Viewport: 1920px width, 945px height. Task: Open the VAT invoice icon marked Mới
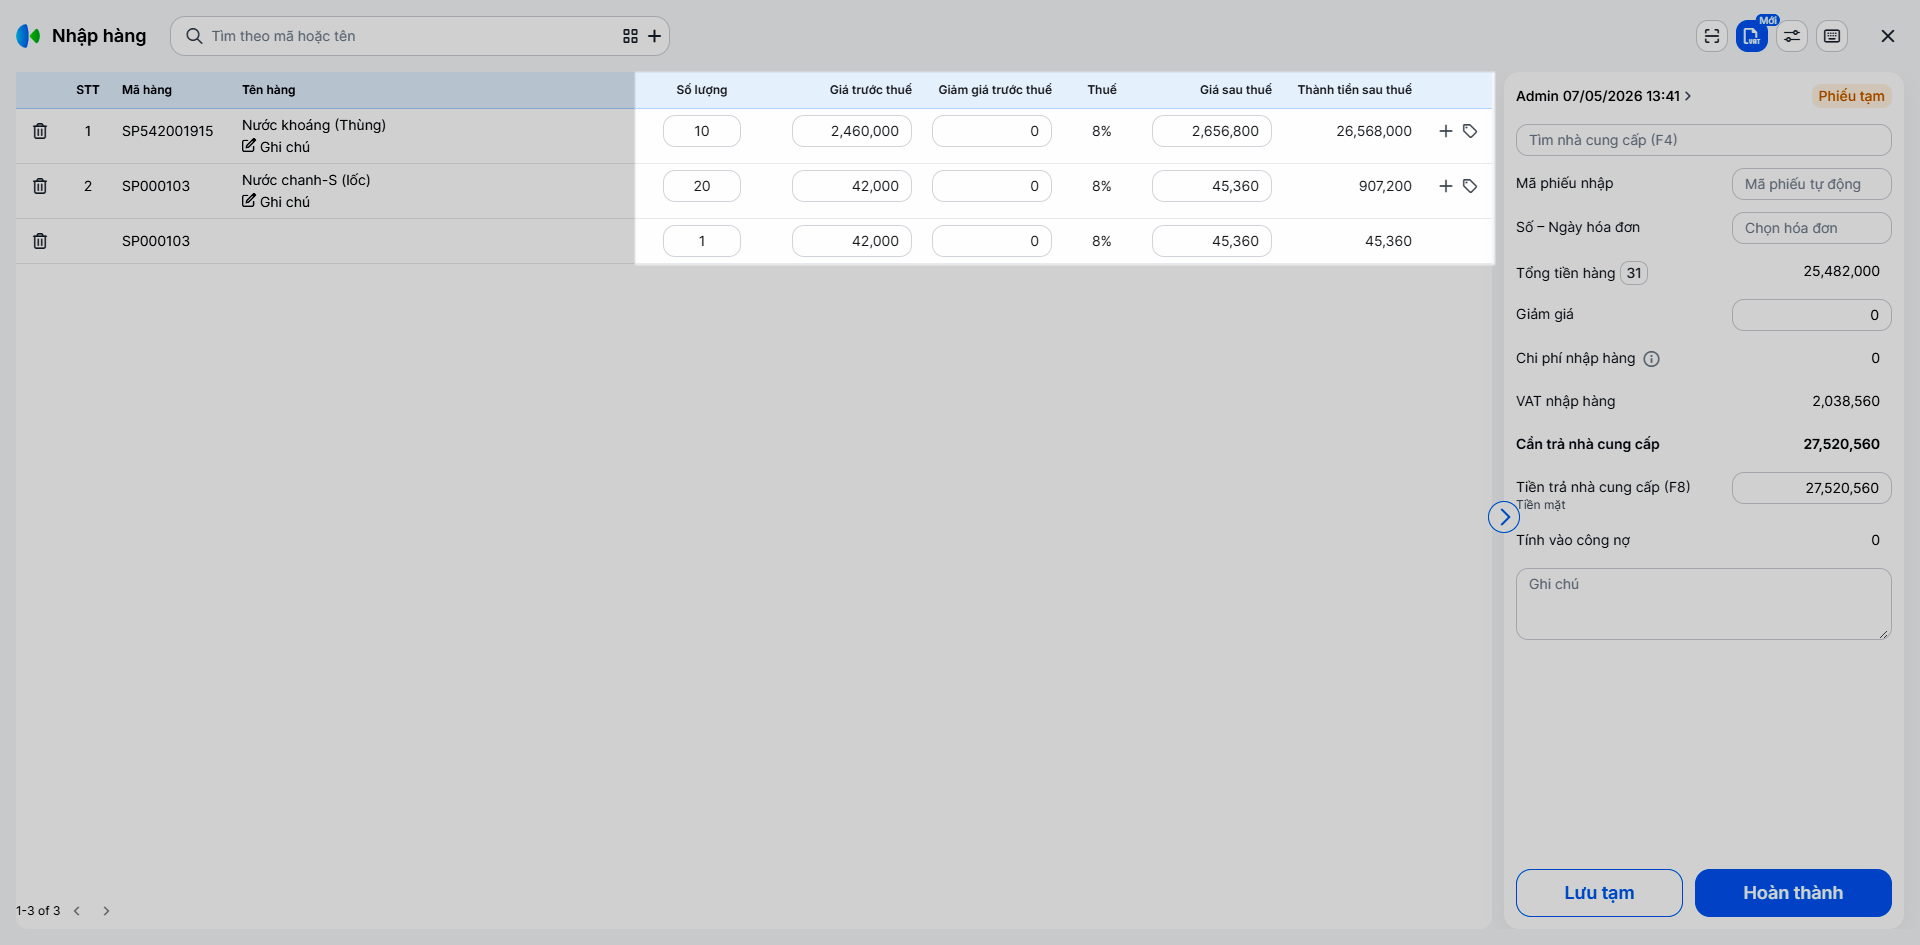1751,36
